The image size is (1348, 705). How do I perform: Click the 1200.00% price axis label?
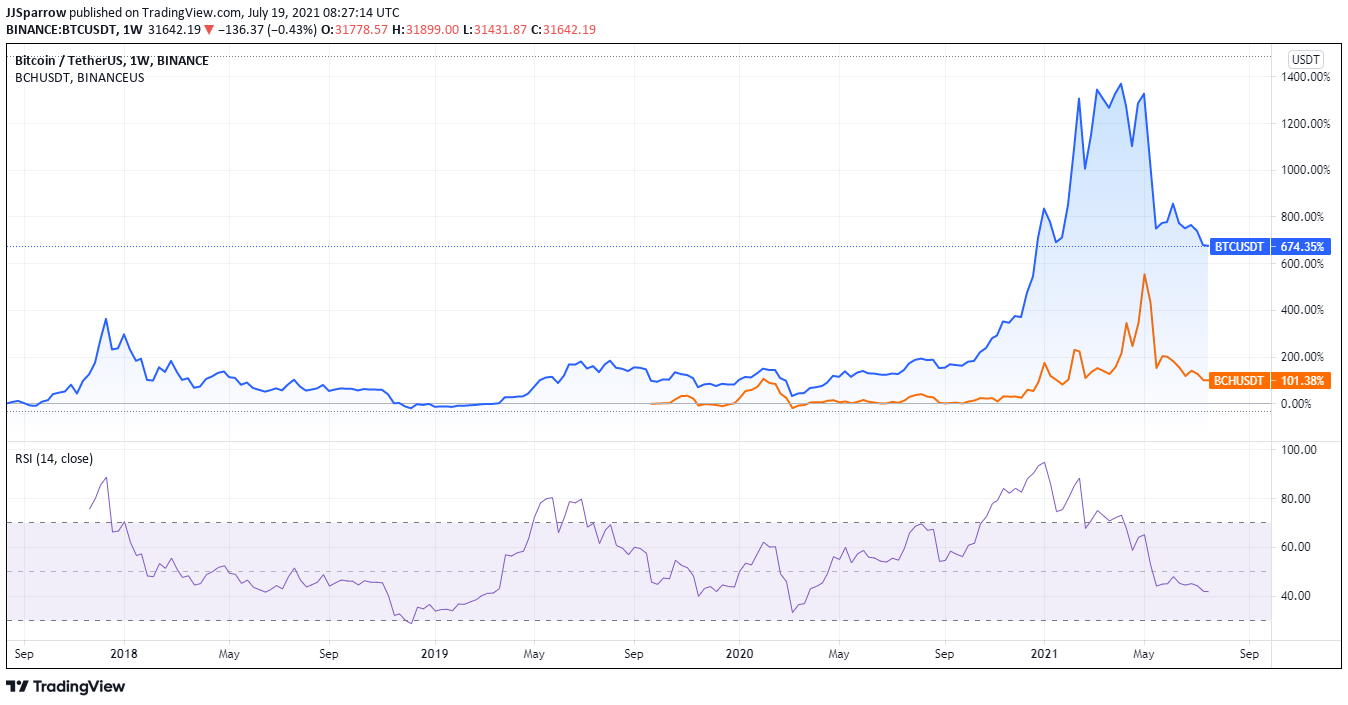point(1304,124)
